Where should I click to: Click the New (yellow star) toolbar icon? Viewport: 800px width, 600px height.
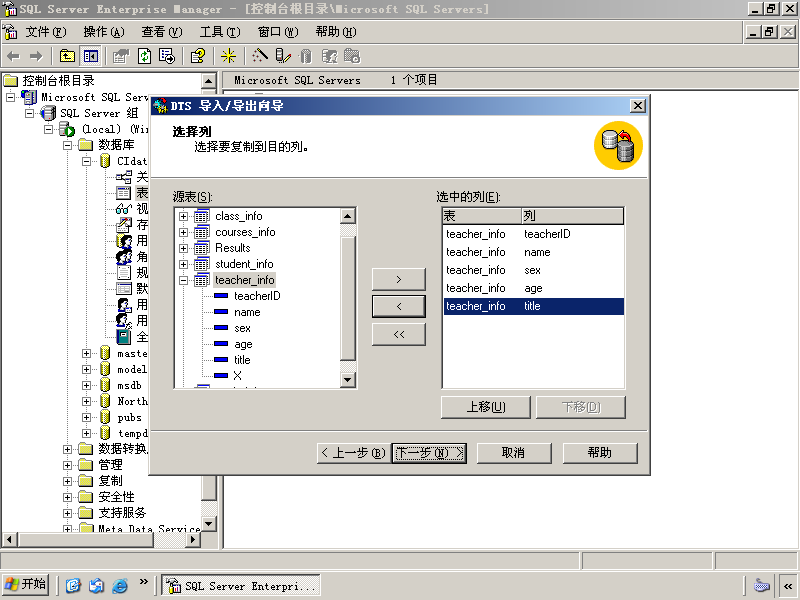pos(228,56)
